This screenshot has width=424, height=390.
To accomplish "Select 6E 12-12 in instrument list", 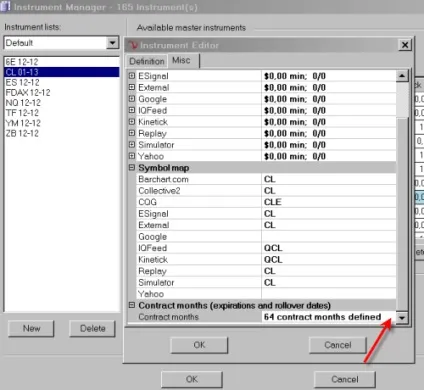I will pyautogui.click(x=62, y=62).
